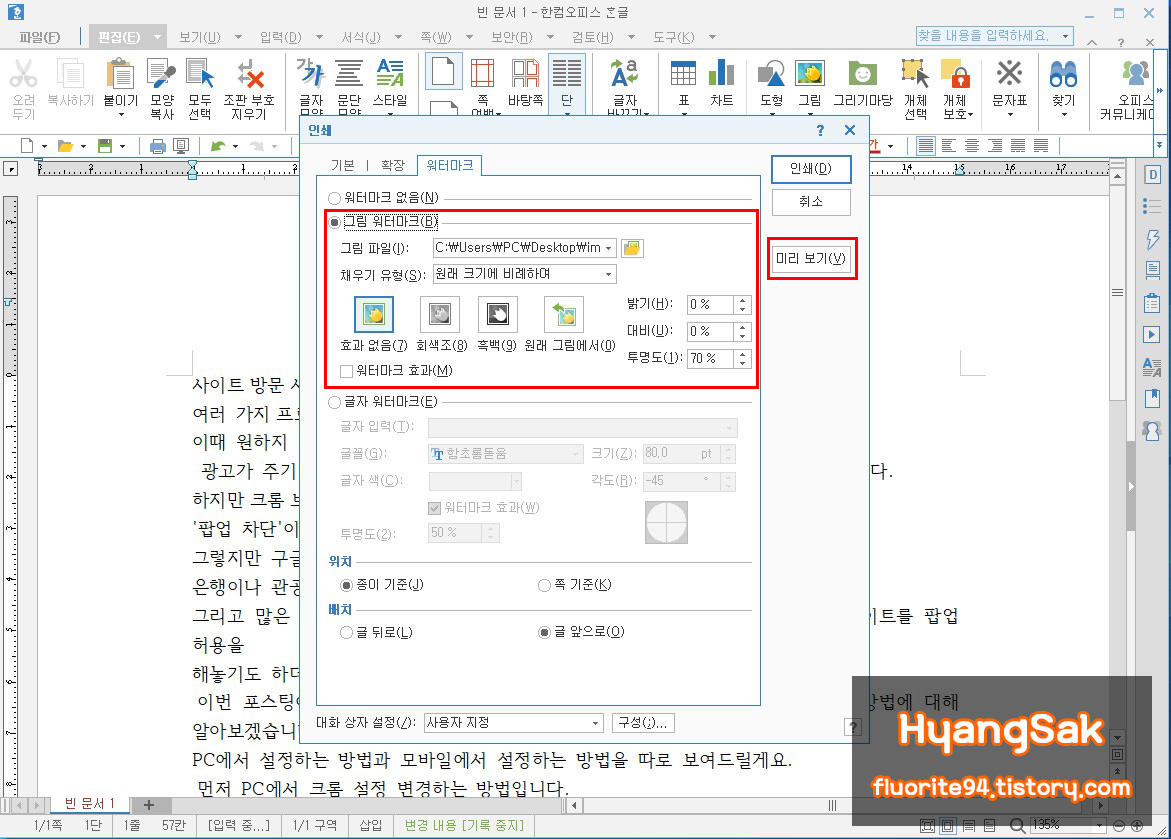Screen dimensions: 1171x839
Task: Select the No Effect (효과 없음) image option
Action: point(373,315)
